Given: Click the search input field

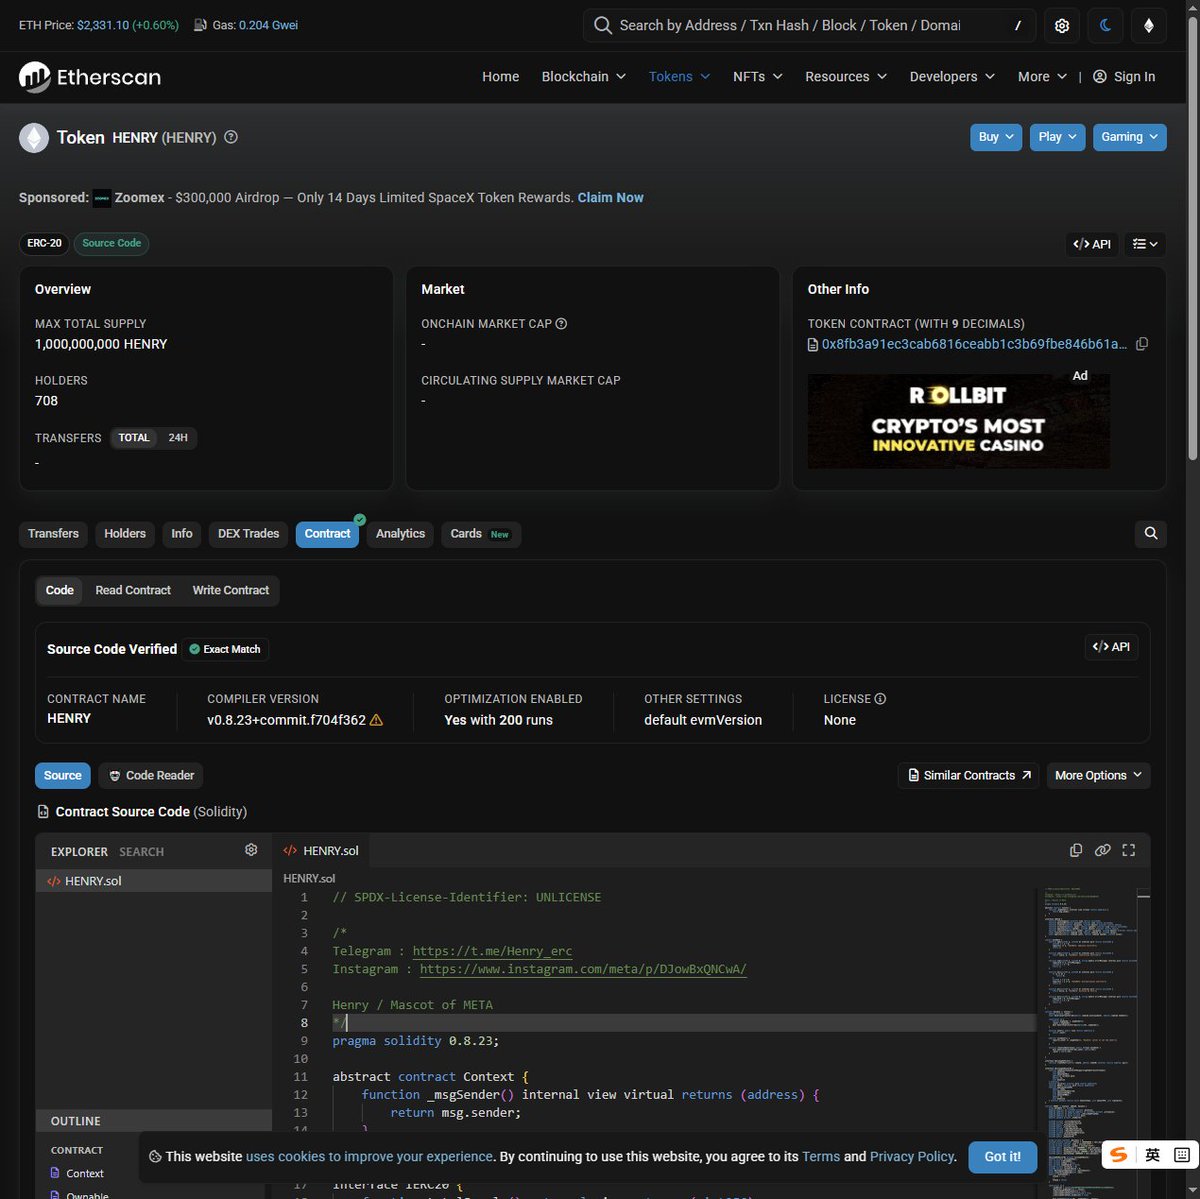Looking at the screenshot, I should [808, 26].
